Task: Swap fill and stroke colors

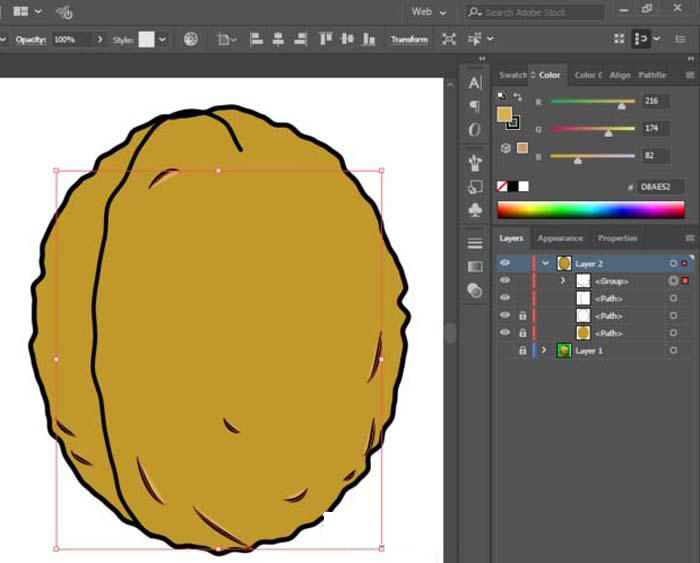Action: point(516,97)
